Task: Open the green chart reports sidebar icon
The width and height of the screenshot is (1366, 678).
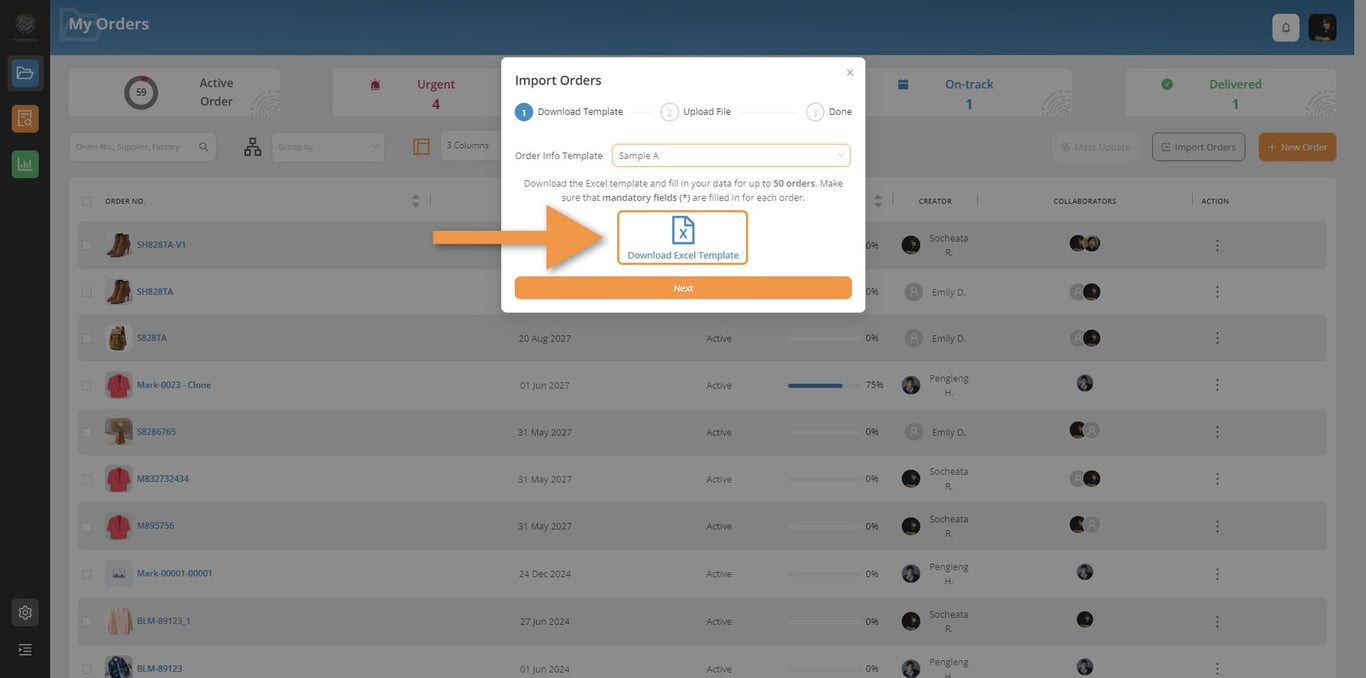Action: (25, 164)
